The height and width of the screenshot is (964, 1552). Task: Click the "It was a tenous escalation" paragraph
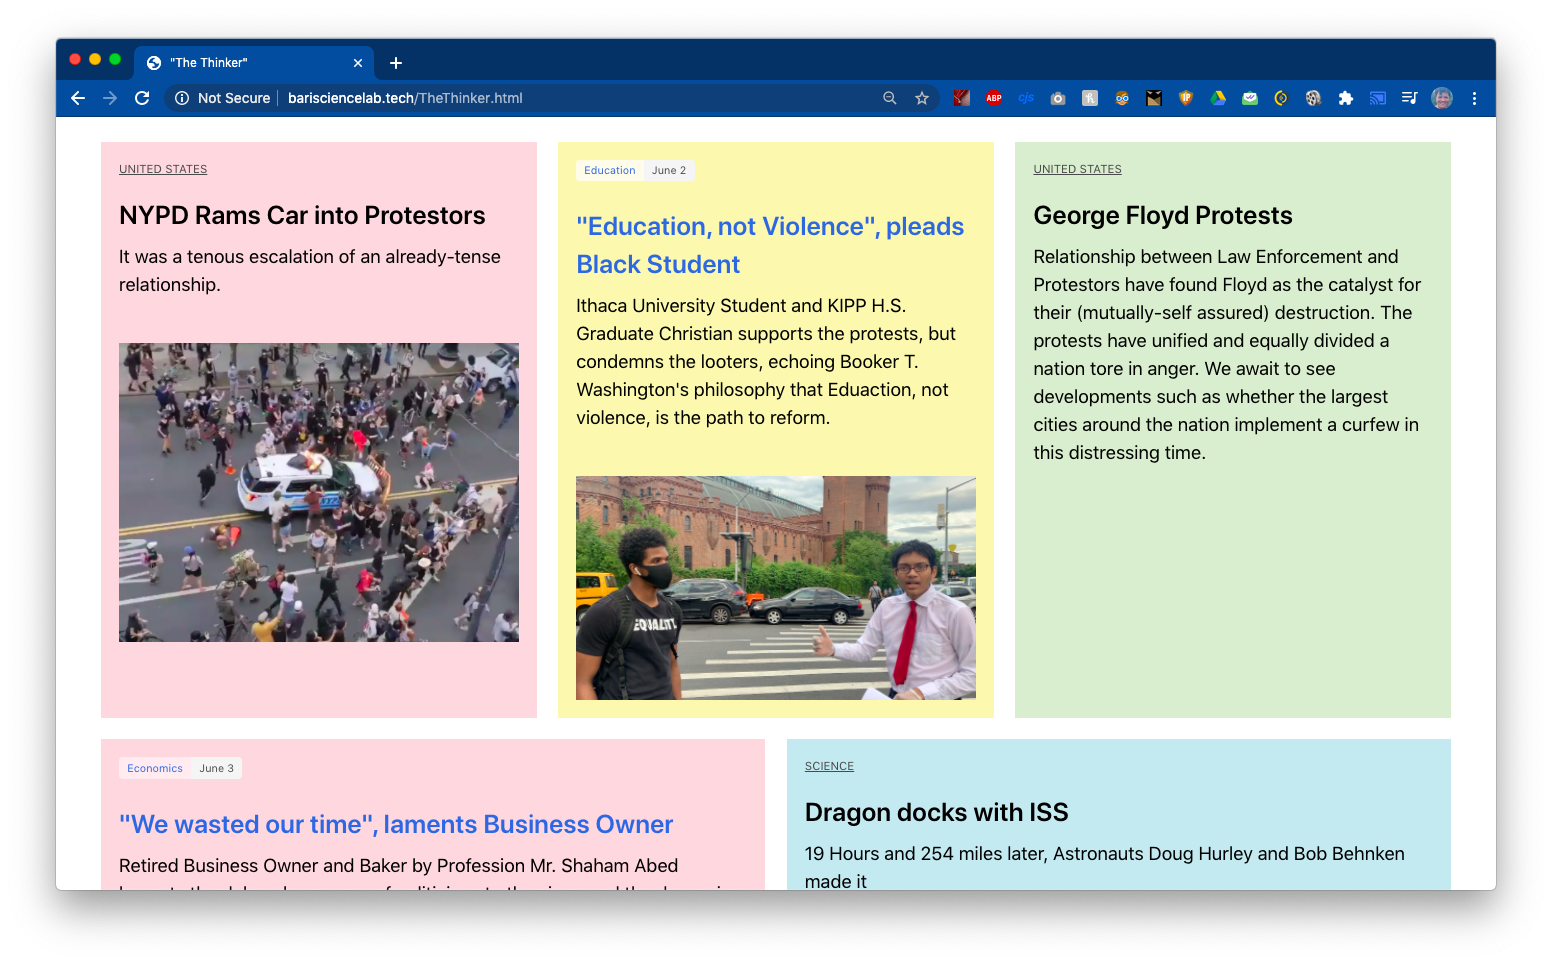[310, 270]
